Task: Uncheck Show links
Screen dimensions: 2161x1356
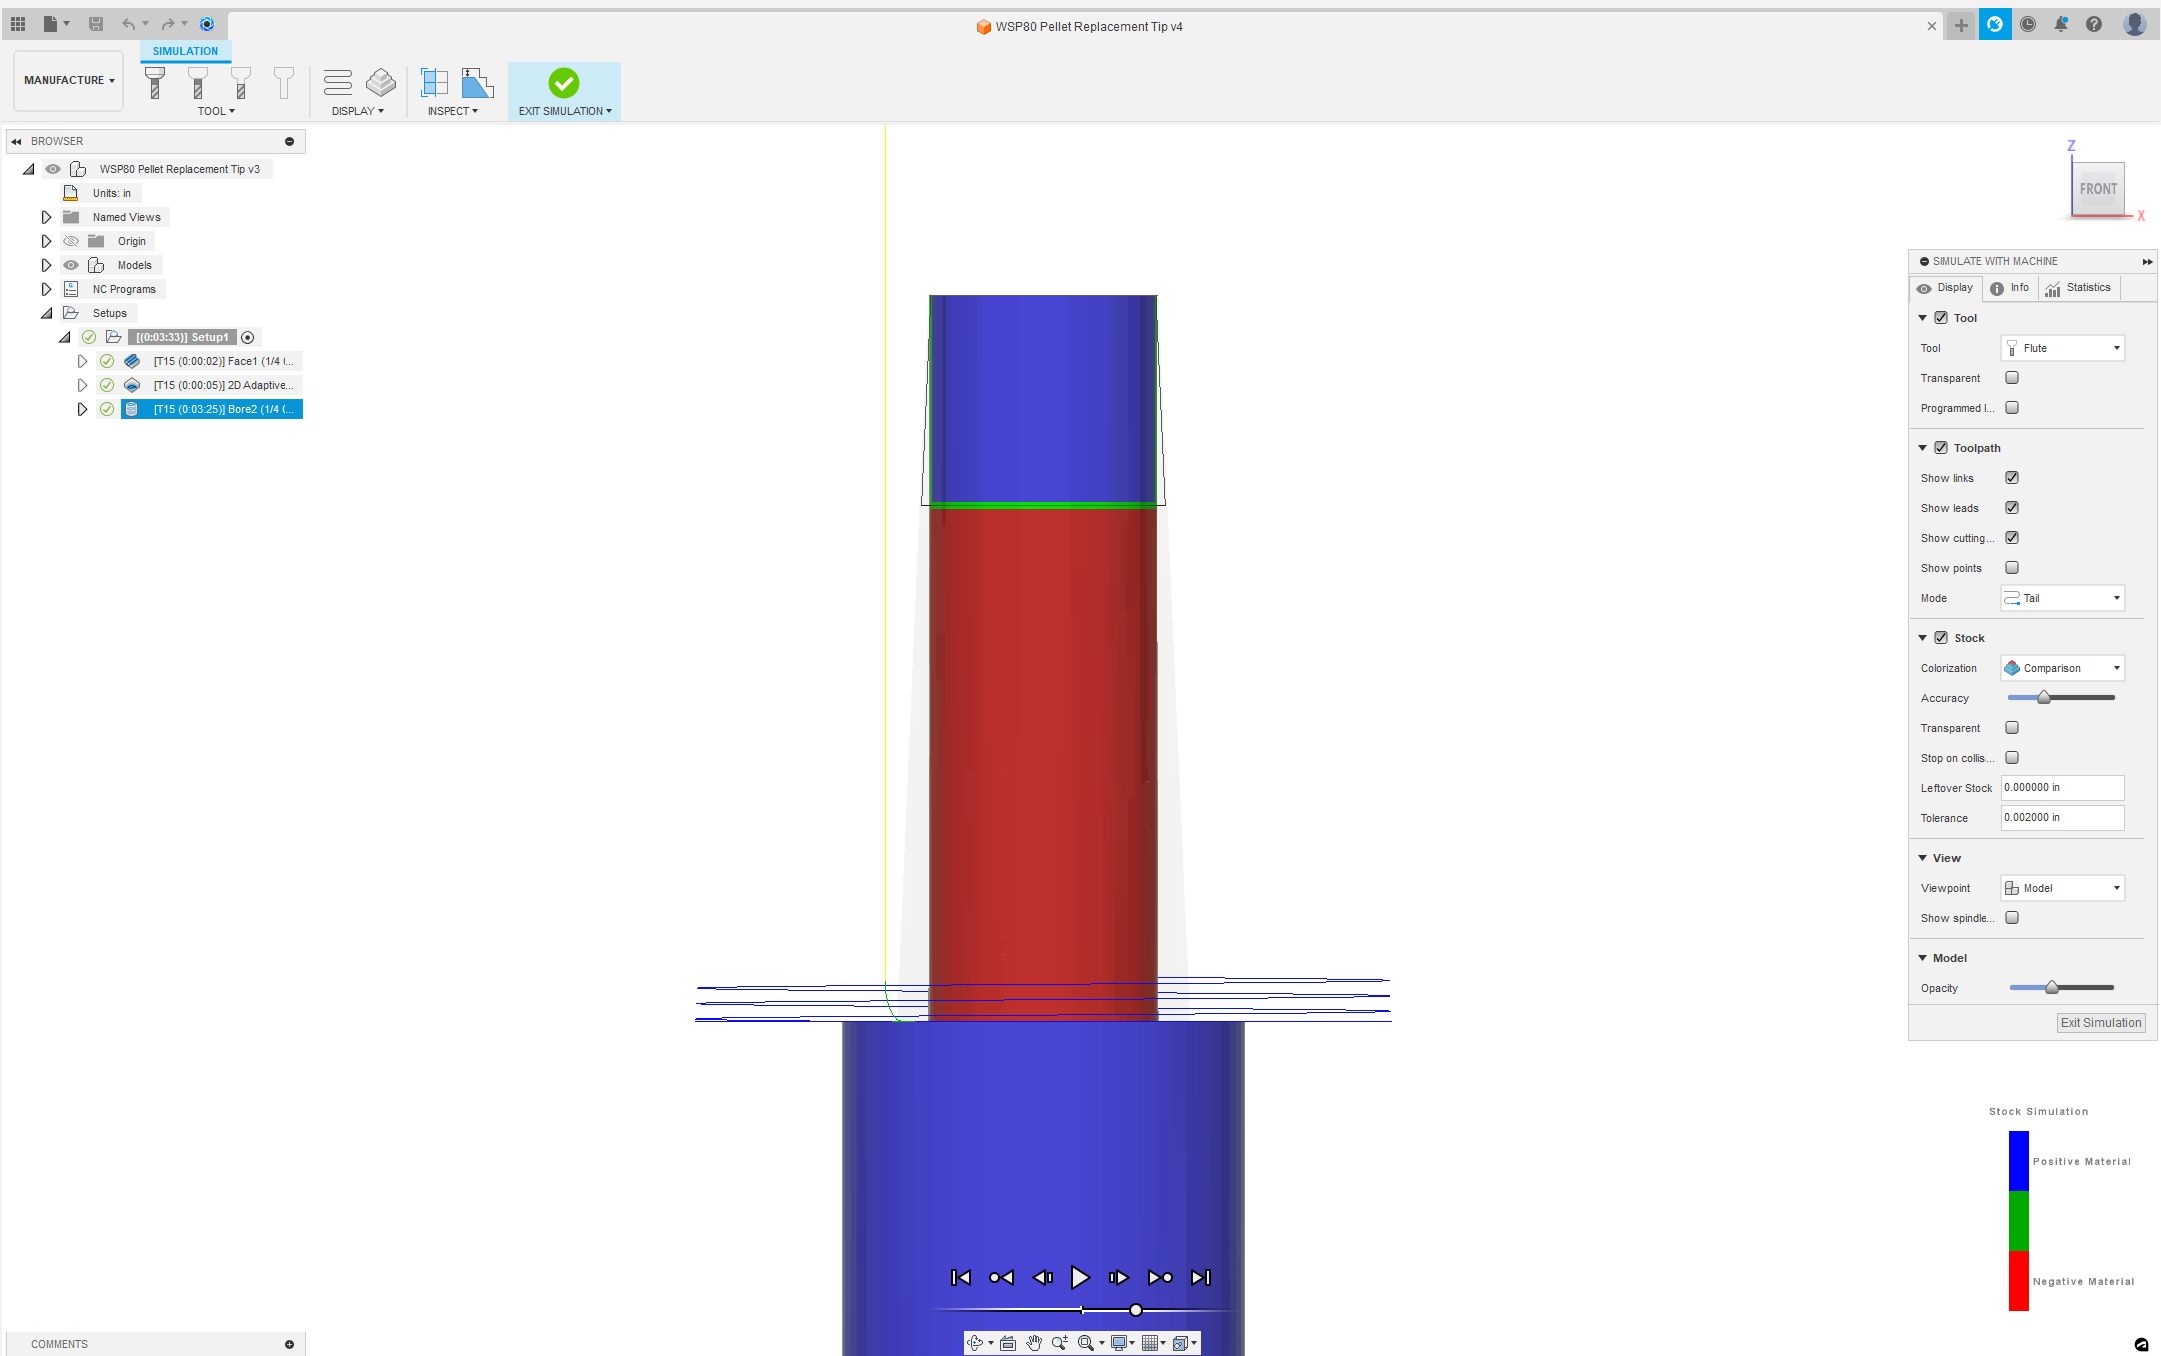Action: point(2012,478)
